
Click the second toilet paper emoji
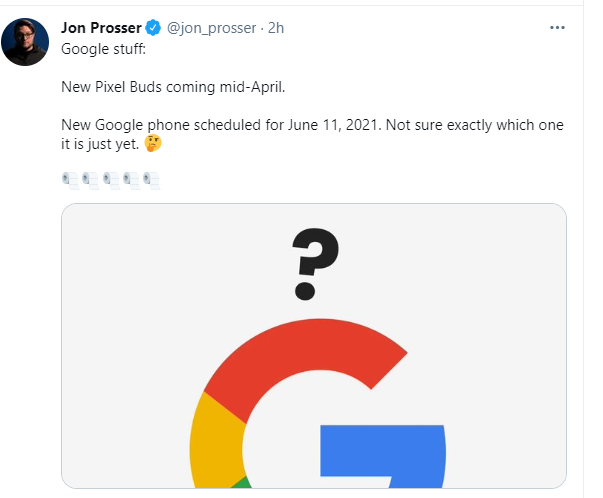point(90,181)
